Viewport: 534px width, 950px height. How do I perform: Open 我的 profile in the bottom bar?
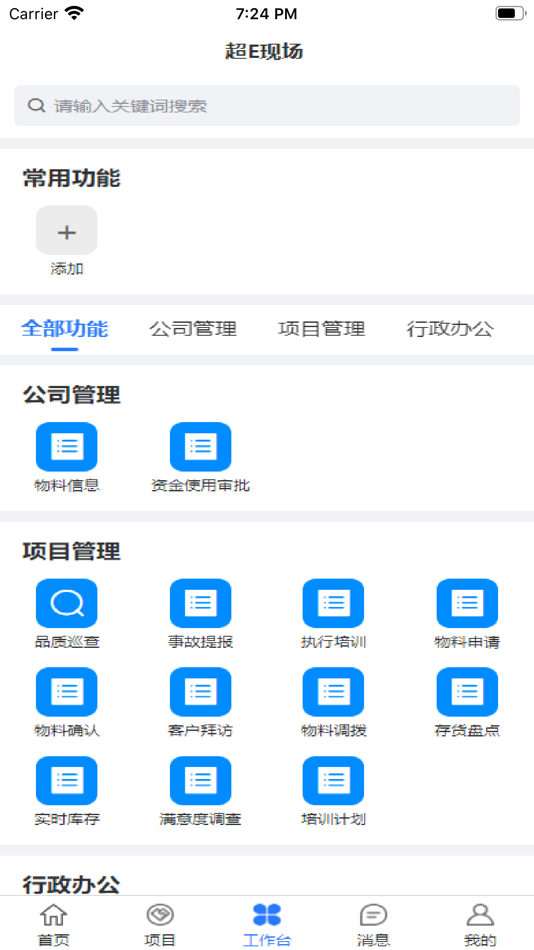click(480, 925)
